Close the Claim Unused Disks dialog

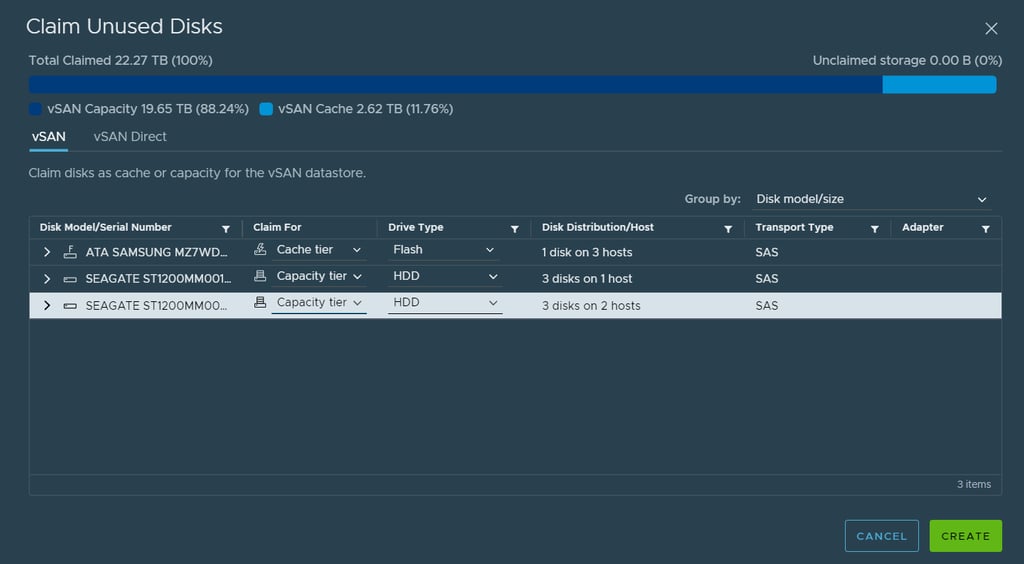tap(991, 29)
